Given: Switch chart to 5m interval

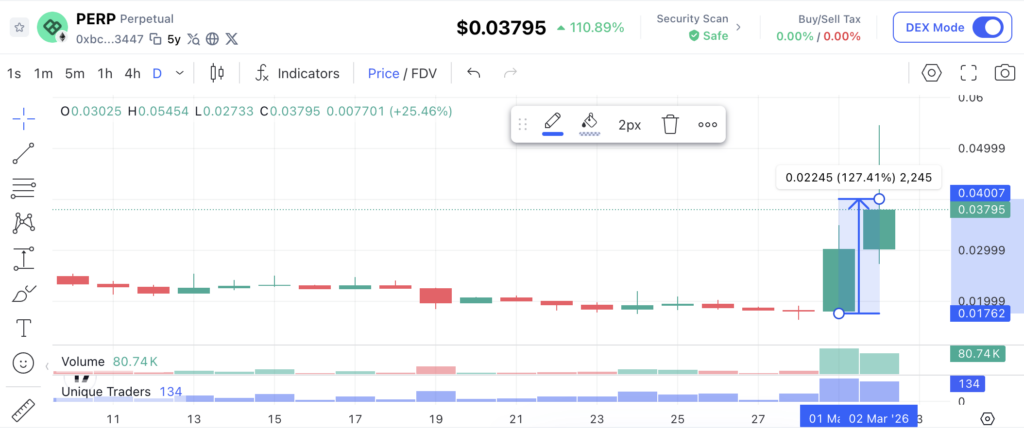Looking at the screenshot, I should [74, 74].
